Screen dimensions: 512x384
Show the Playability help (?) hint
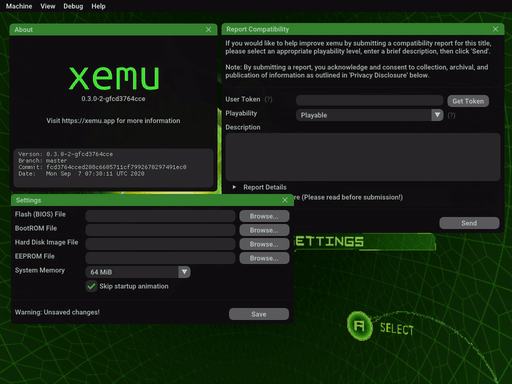pyautogui.click(x=451, y=115)
